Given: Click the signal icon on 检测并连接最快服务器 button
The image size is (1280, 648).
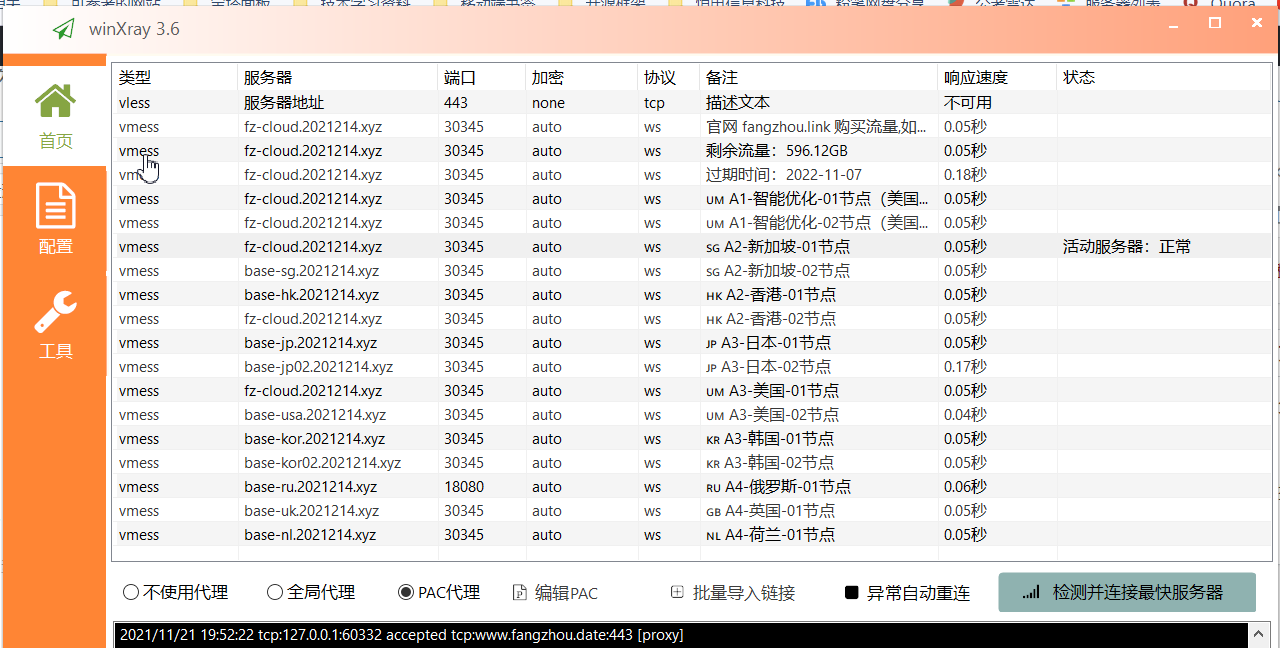Looking at the screenshot, I should click(1030, 592).
